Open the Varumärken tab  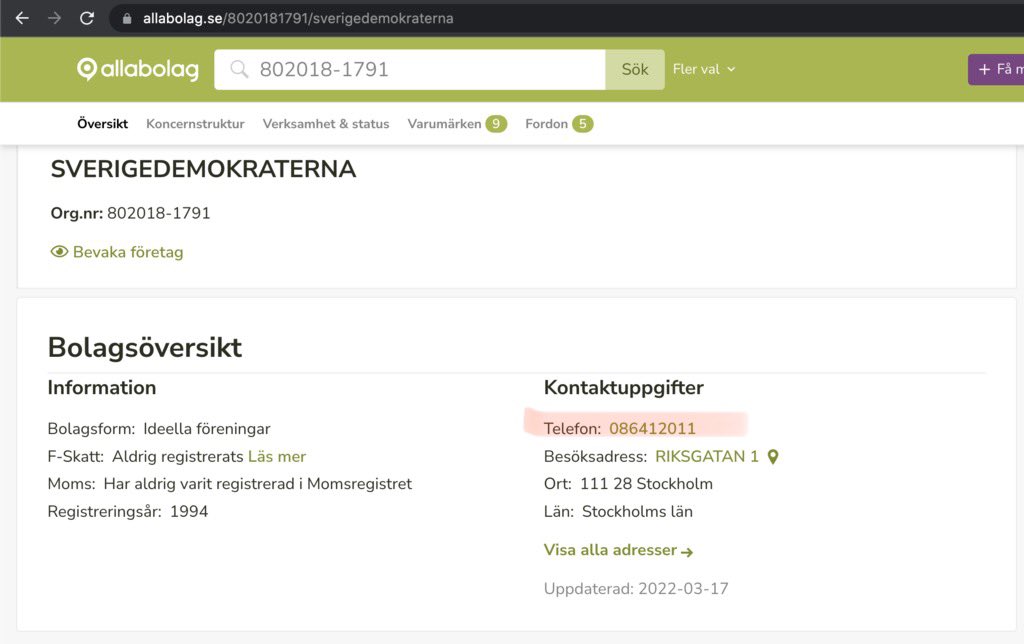[457, 123]
